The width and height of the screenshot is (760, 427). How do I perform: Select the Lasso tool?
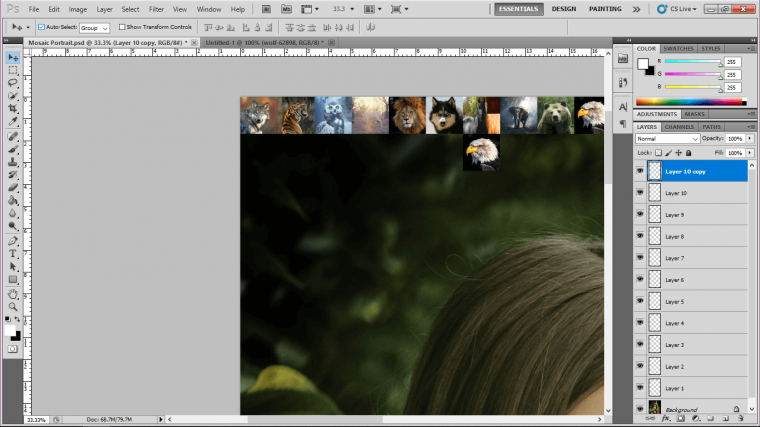[13, 83]
